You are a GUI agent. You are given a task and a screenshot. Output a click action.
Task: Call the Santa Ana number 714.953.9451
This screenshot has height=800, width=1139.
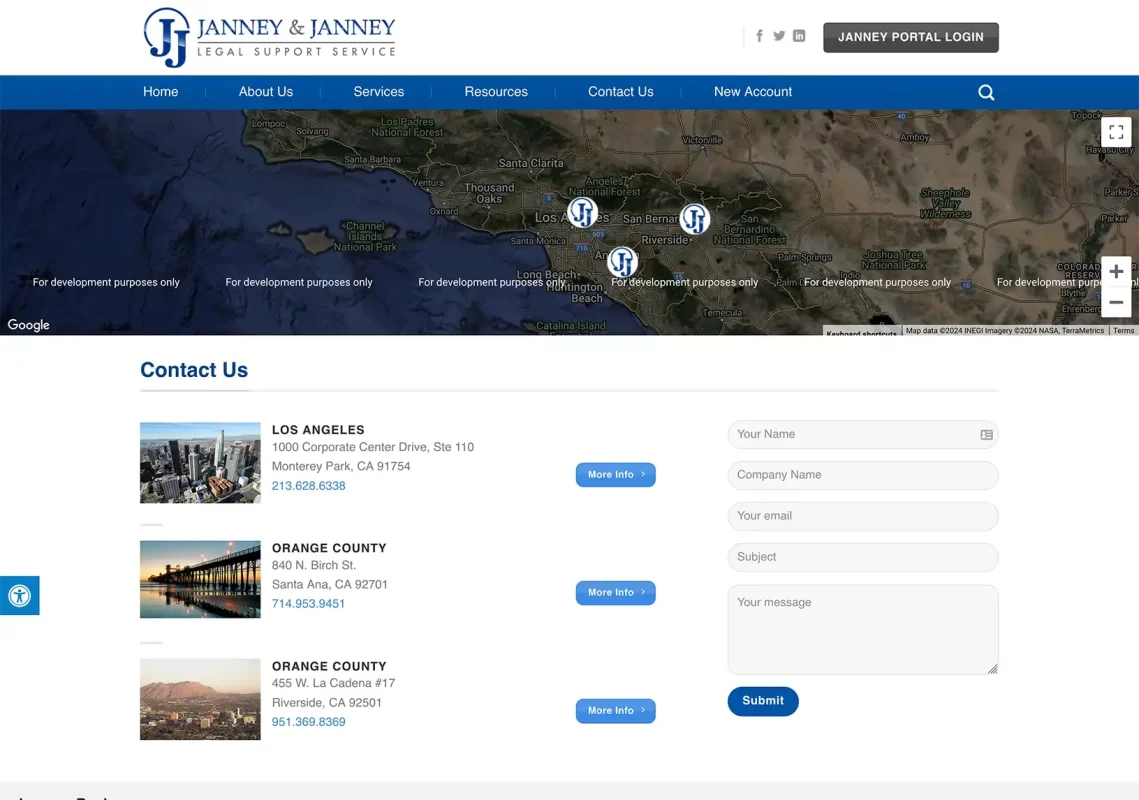tap(309, 603)
